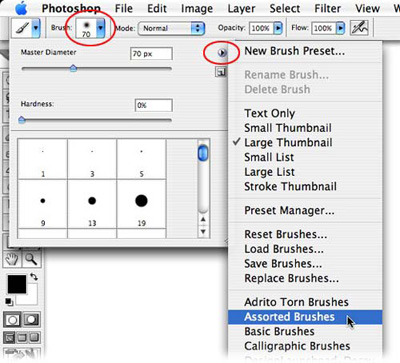Select the Zoom tool
400x363 pixels.
tap(32, 259)
